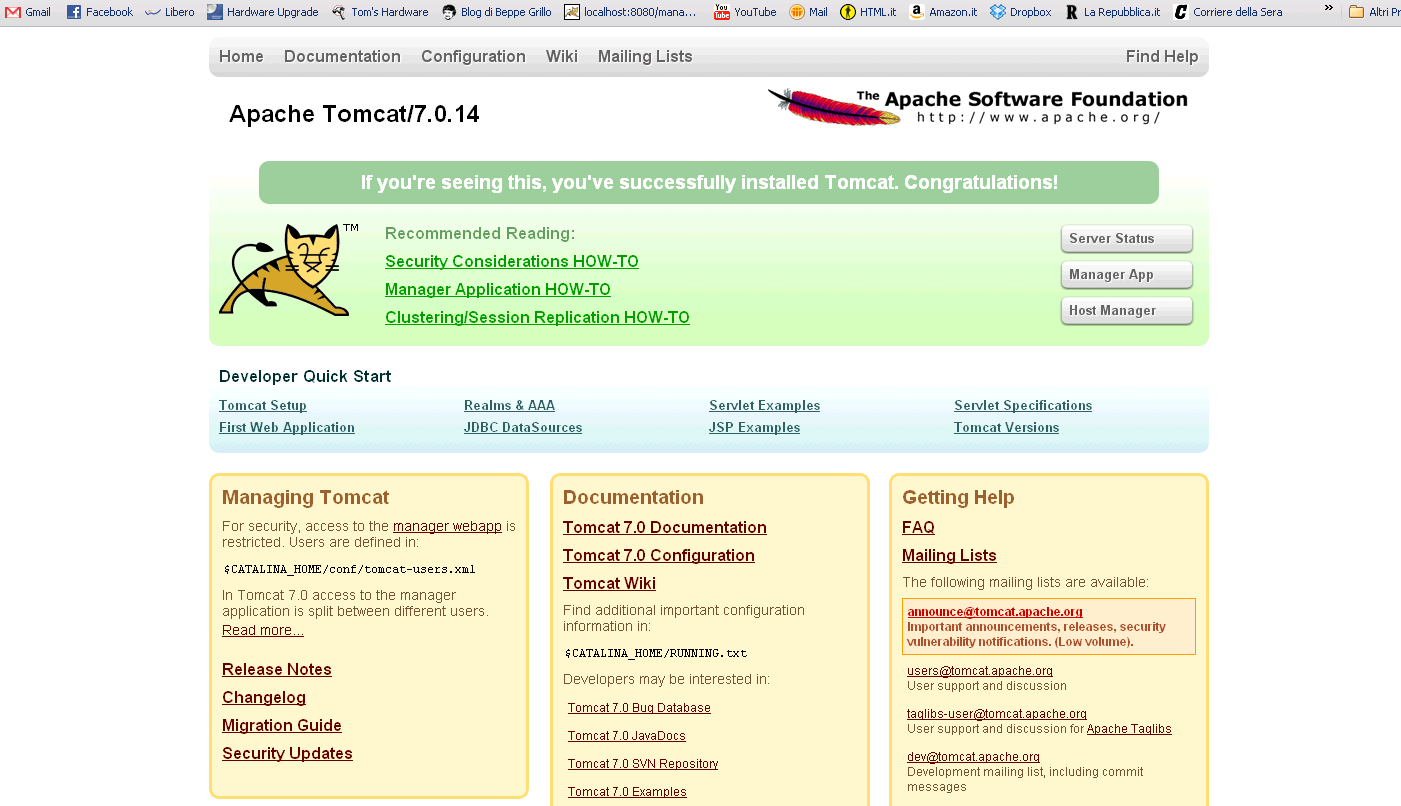Open Configuration in the navigation bar
Viewport: 1401px width, 806px height.
pyautogui.click(x=473, y=57)
